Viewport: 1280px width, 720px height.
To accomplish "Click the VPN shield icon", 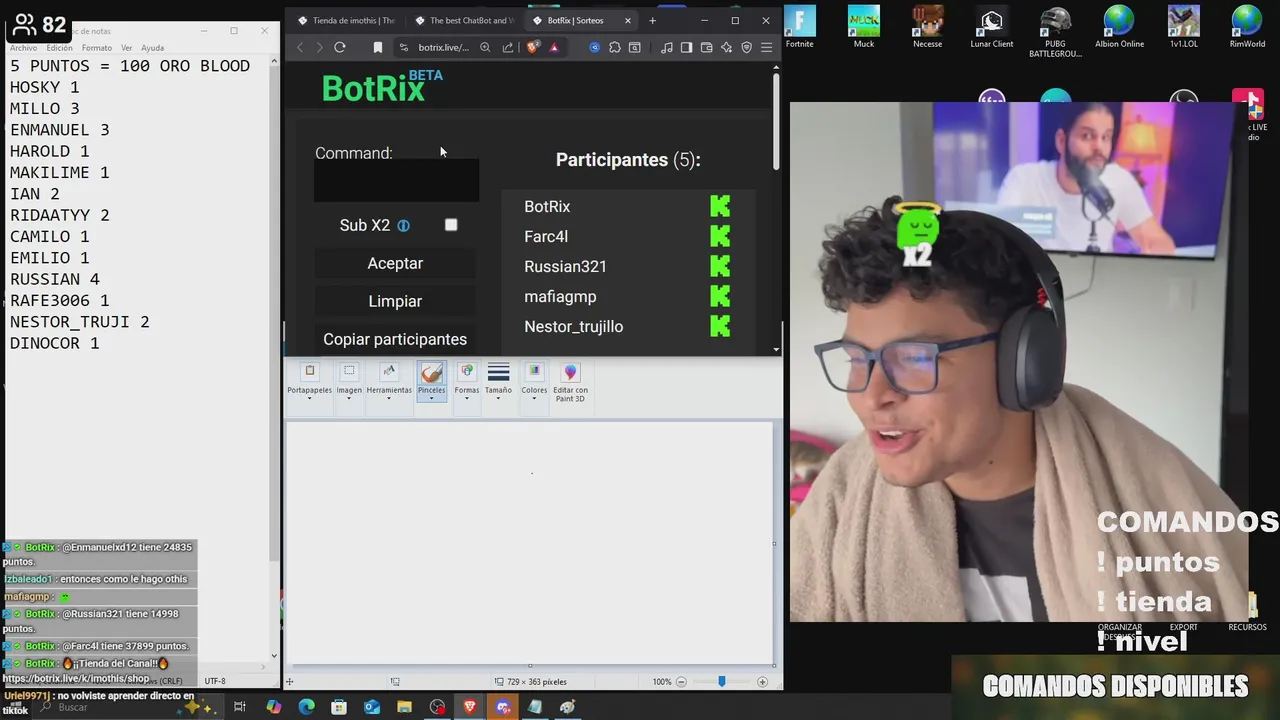I will pyautogui.click(x=747, y=47).
